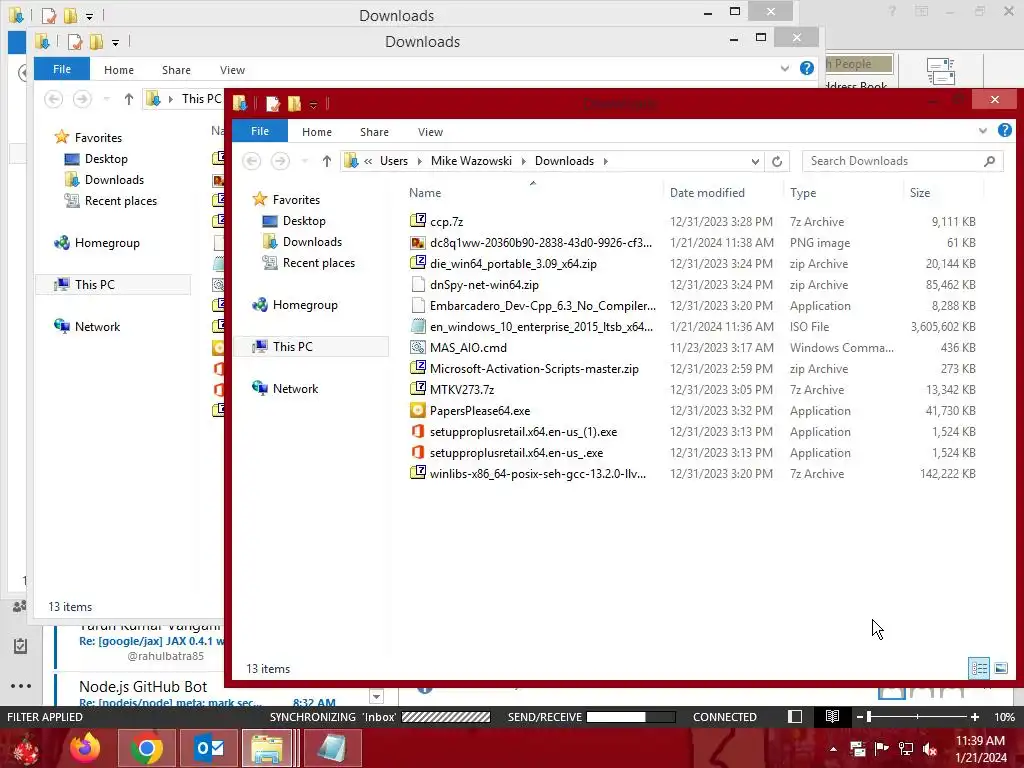The height and width of the screenshot is (768, 1024).
Task: Click Properties icon in front quick access toolbar
Action: [273, 103]
